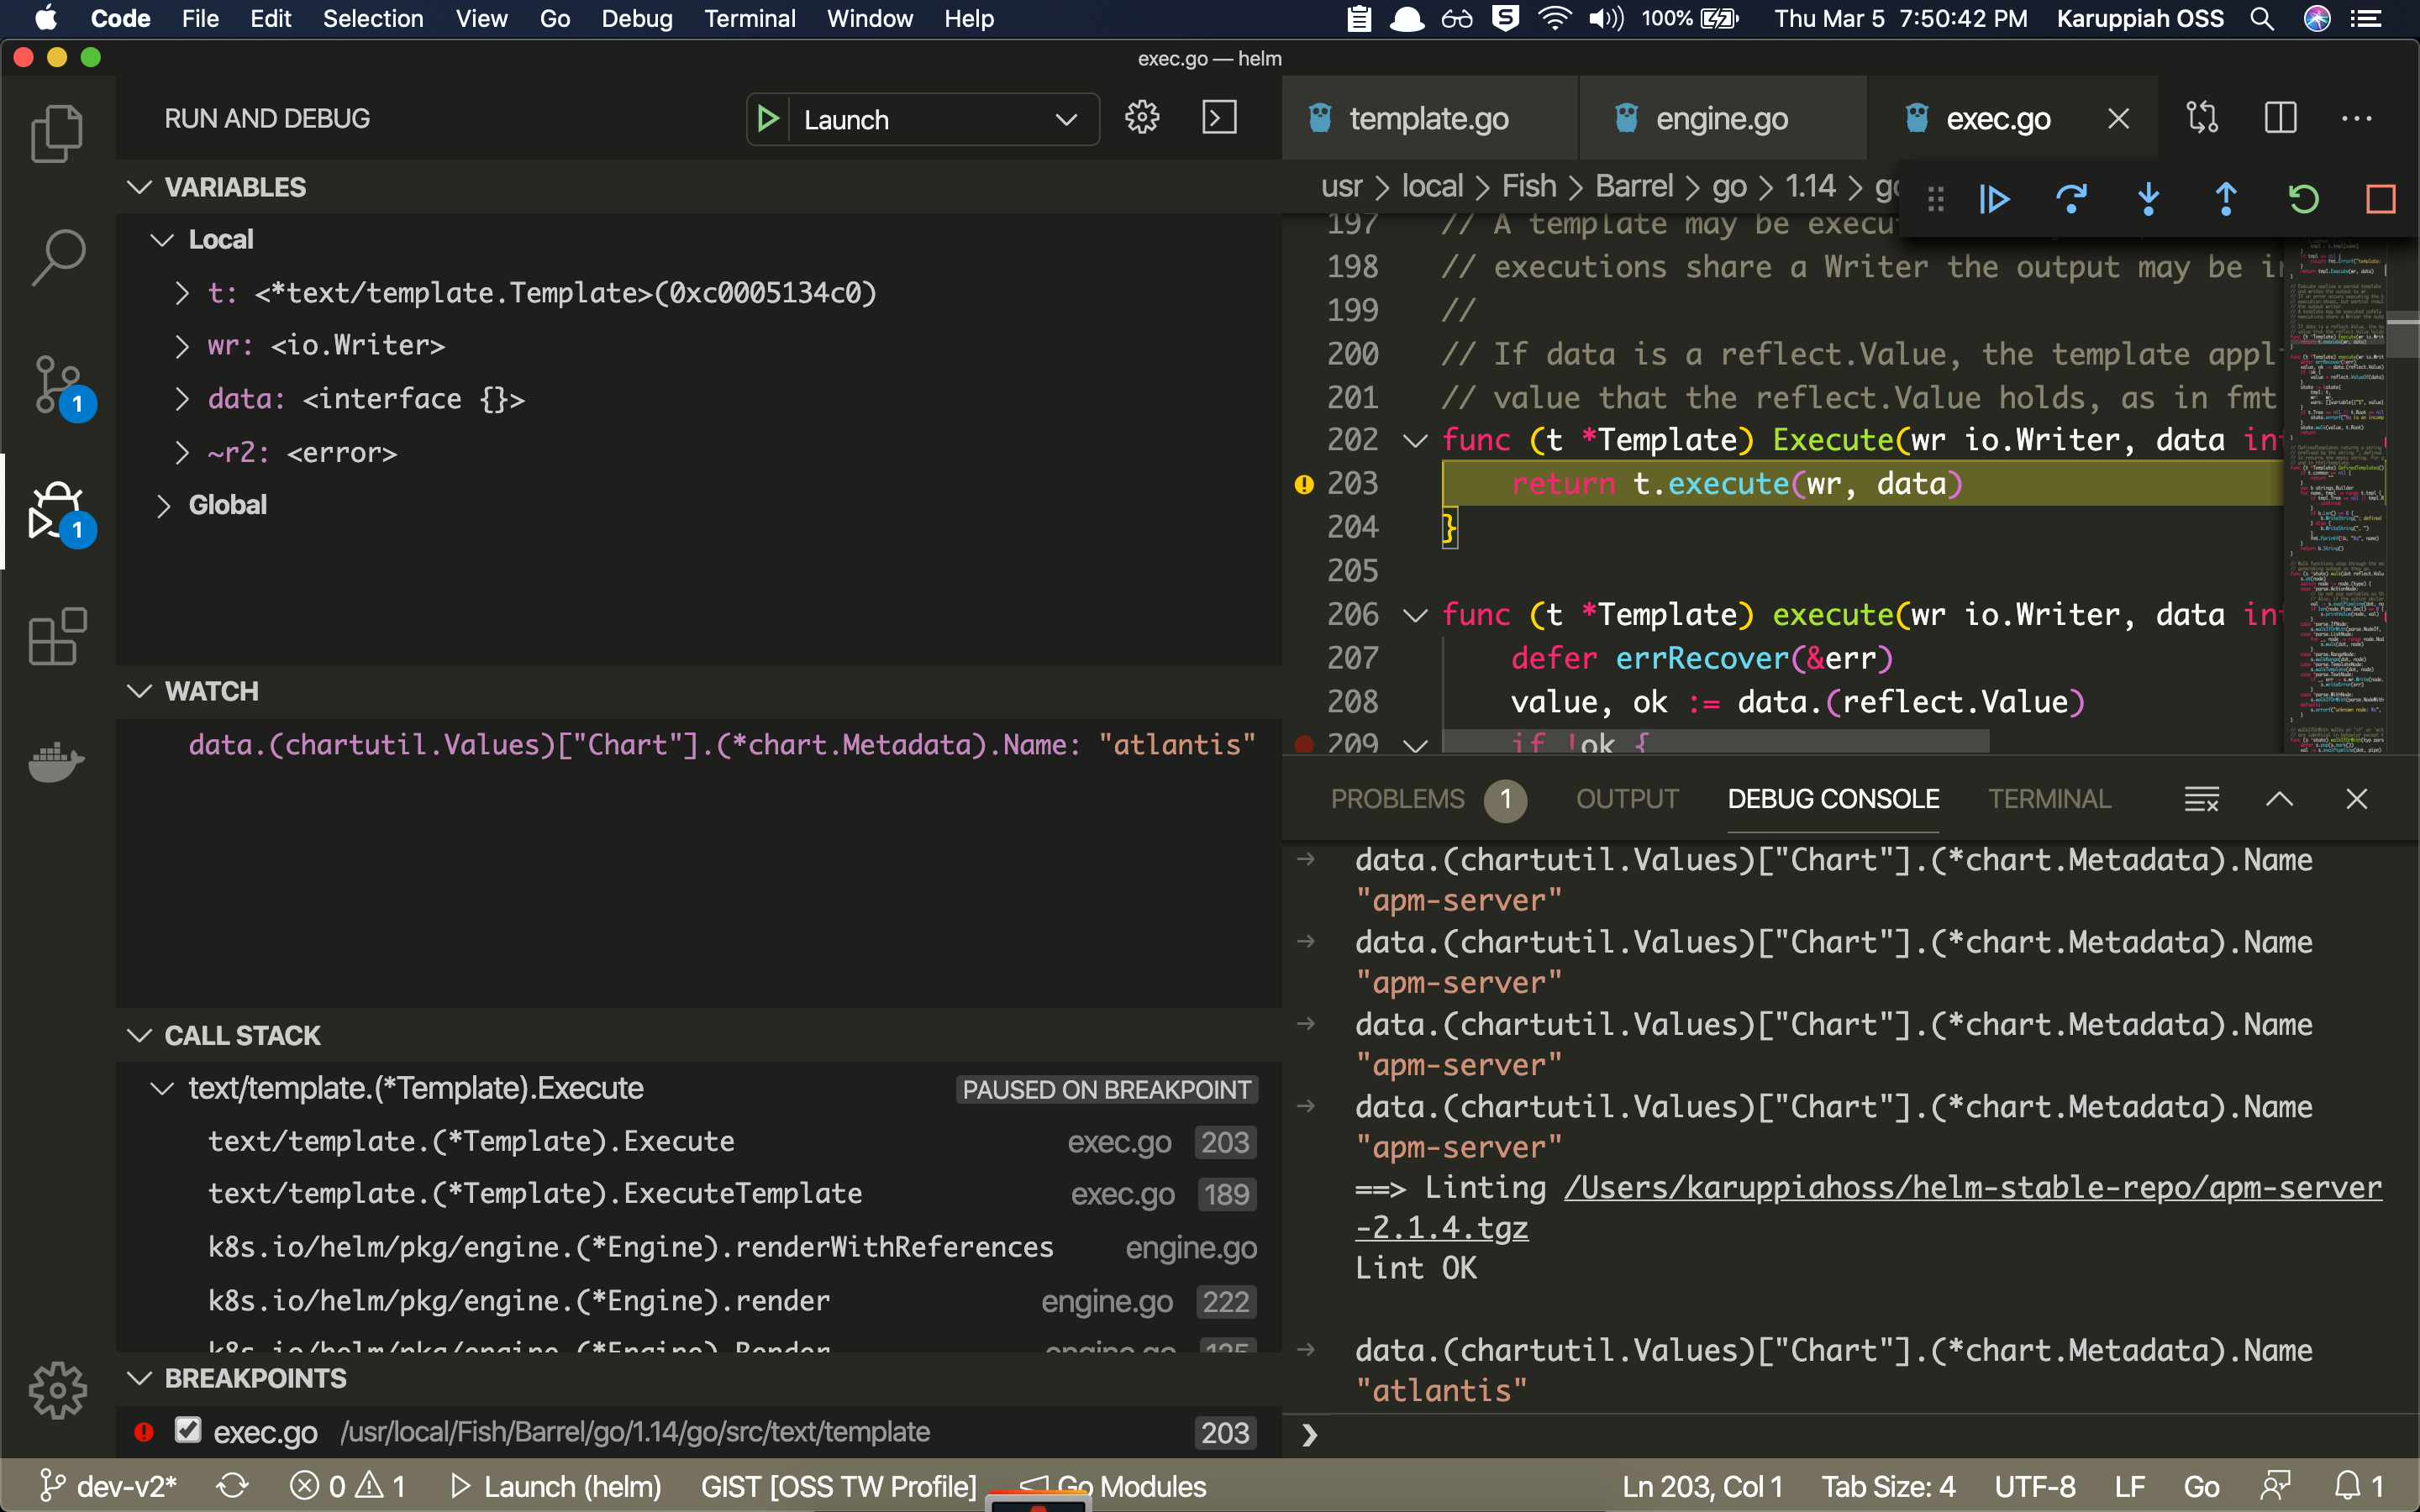Start debugging with green play button
Viewport: 2420px width, 1512px height.
tap(768, 119)
